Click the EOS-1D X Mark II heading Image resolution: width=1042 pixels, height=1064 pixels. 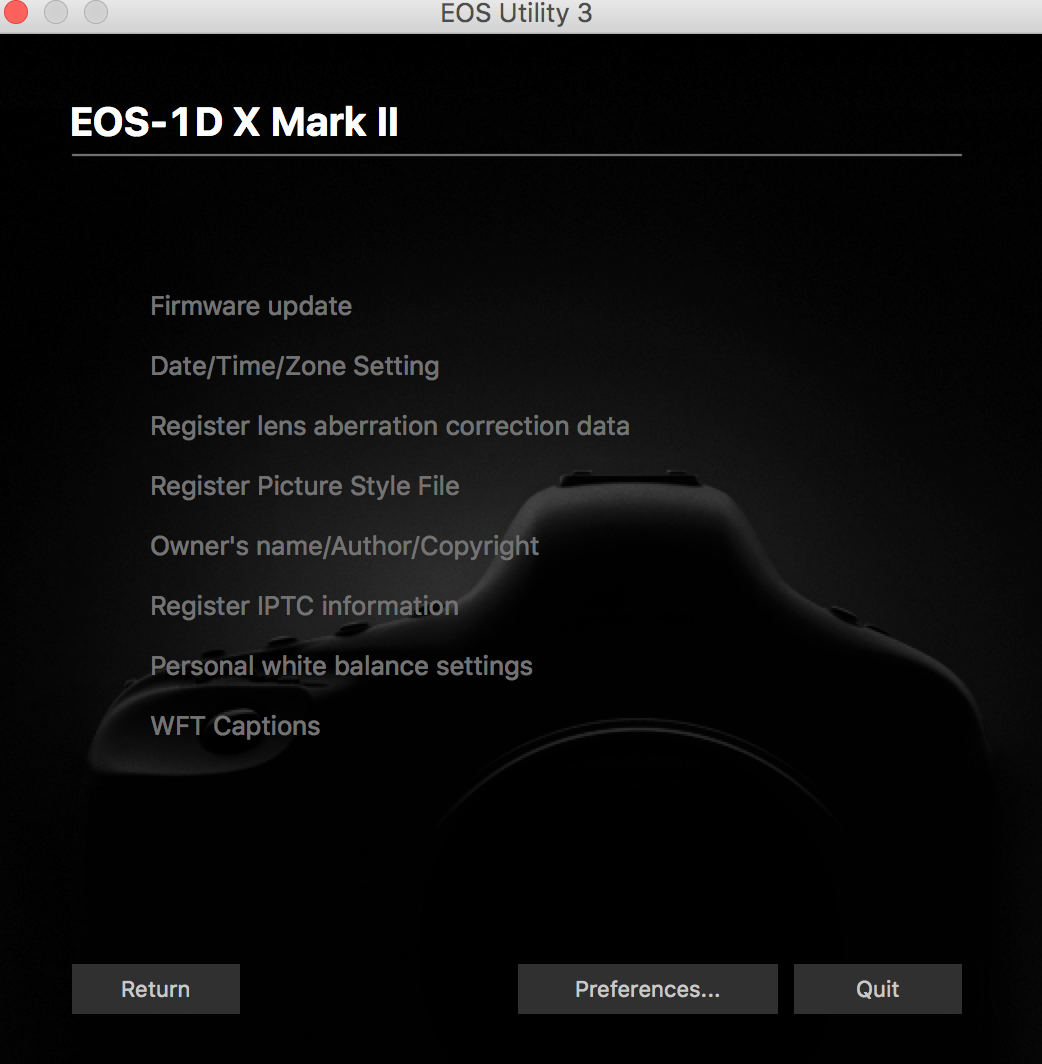(234, 123)
